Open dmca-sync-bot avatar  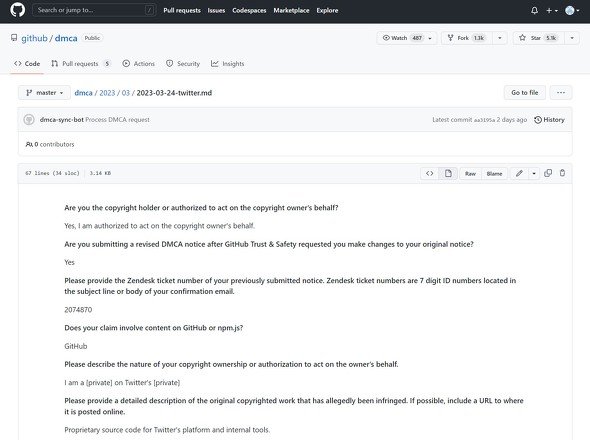(x=29, y=120)
